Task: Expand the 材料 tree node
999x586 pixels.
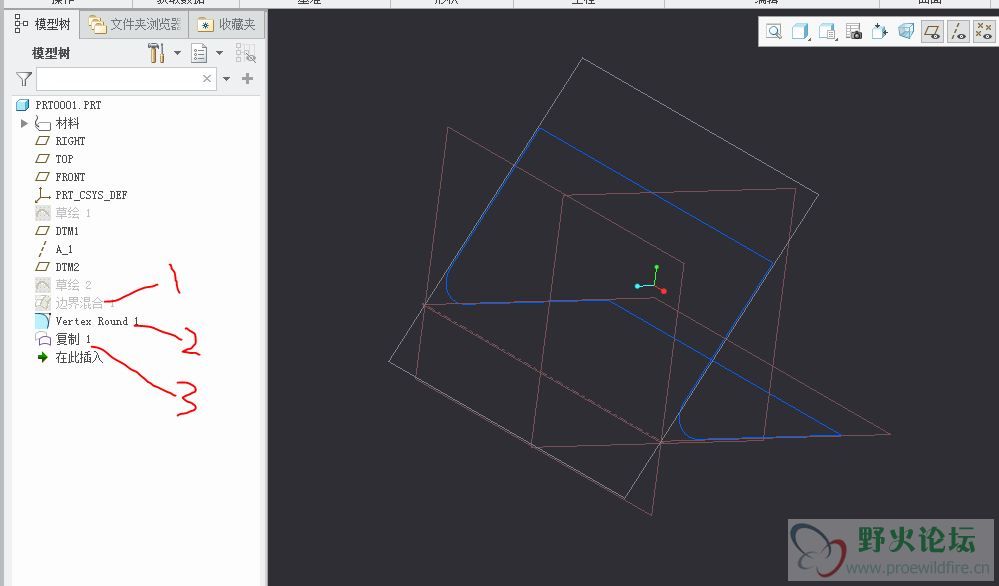Action: point(24,123)
